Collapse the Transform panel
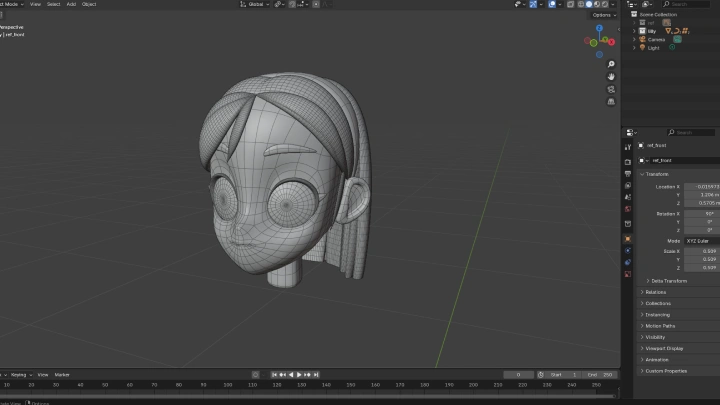 [642, 174]
